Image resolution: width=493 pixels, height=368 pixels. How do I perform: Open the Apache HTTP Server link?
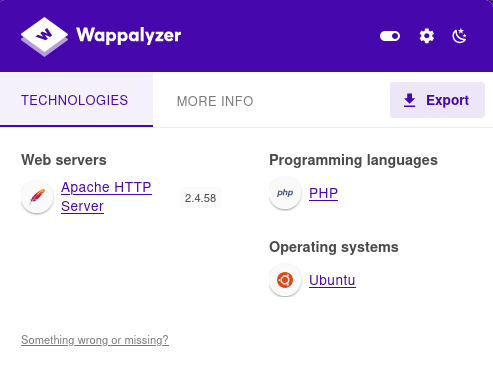pyautogui.click(x=106, y=197)
